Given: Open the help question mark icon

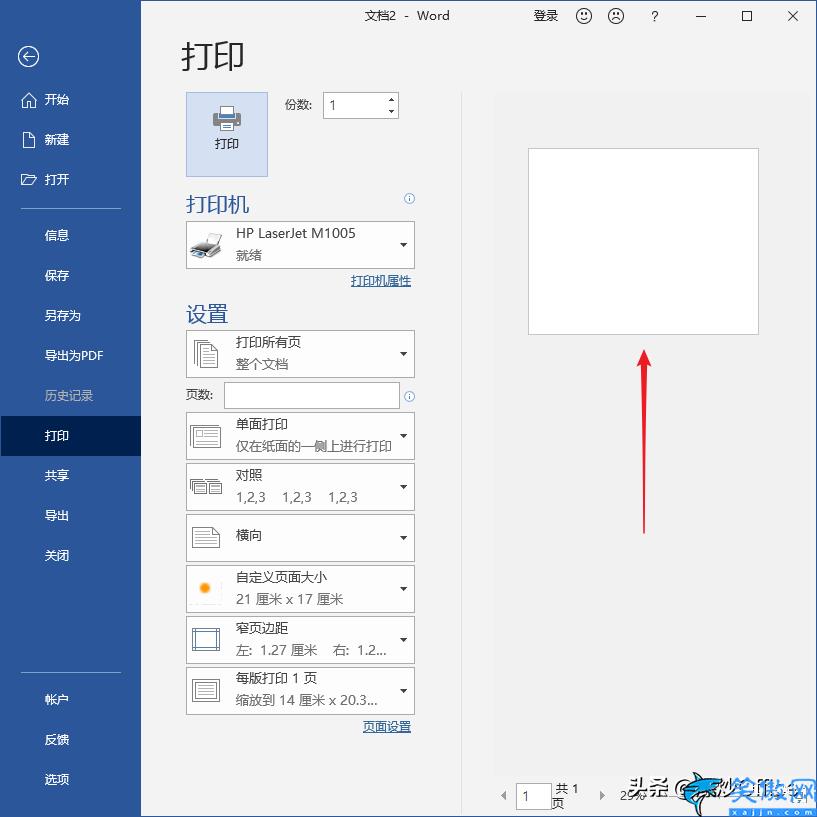Looking at the screenshot, I should point(654,16).
